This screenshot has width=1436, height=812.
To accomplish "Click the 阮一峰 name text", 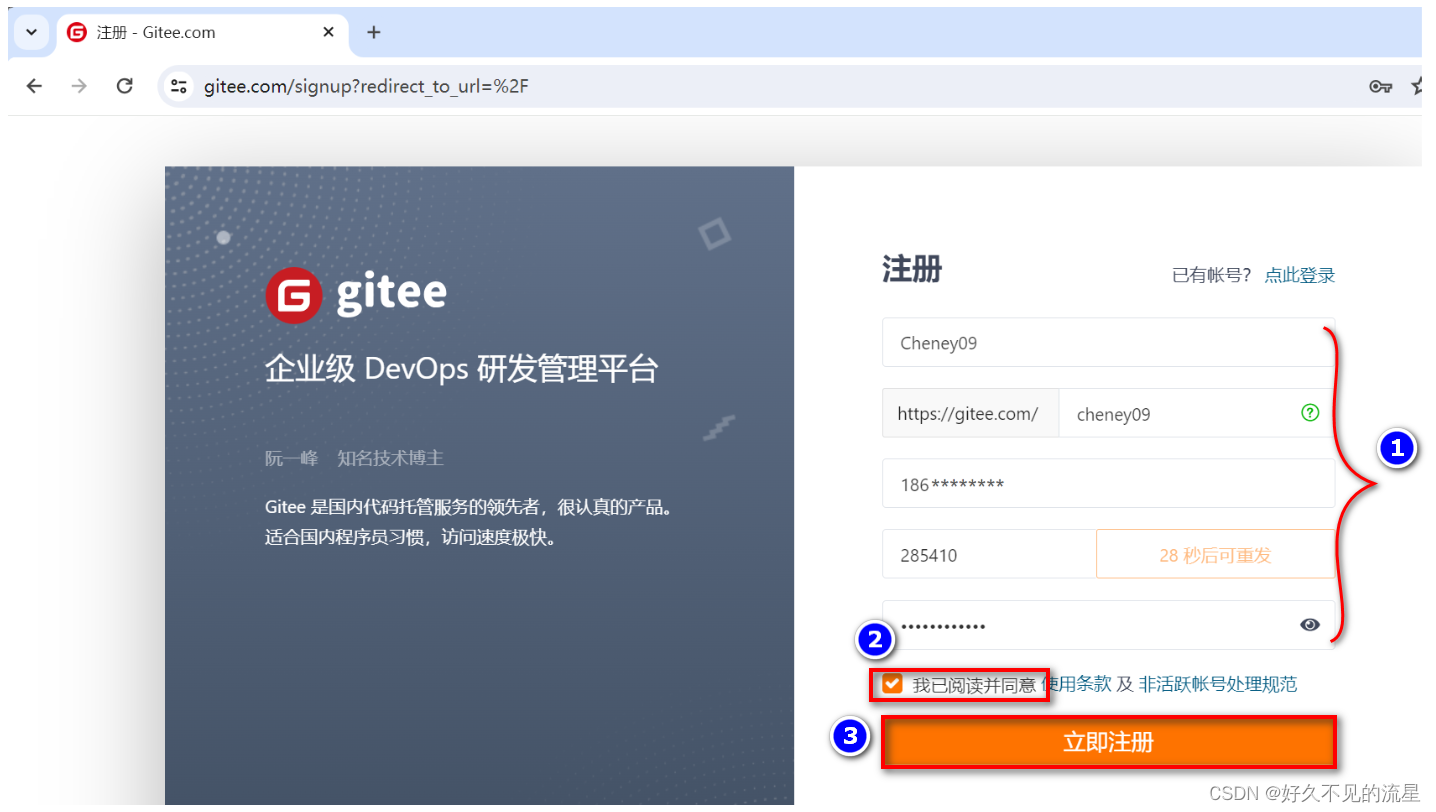I will click(x=291, y=458).
